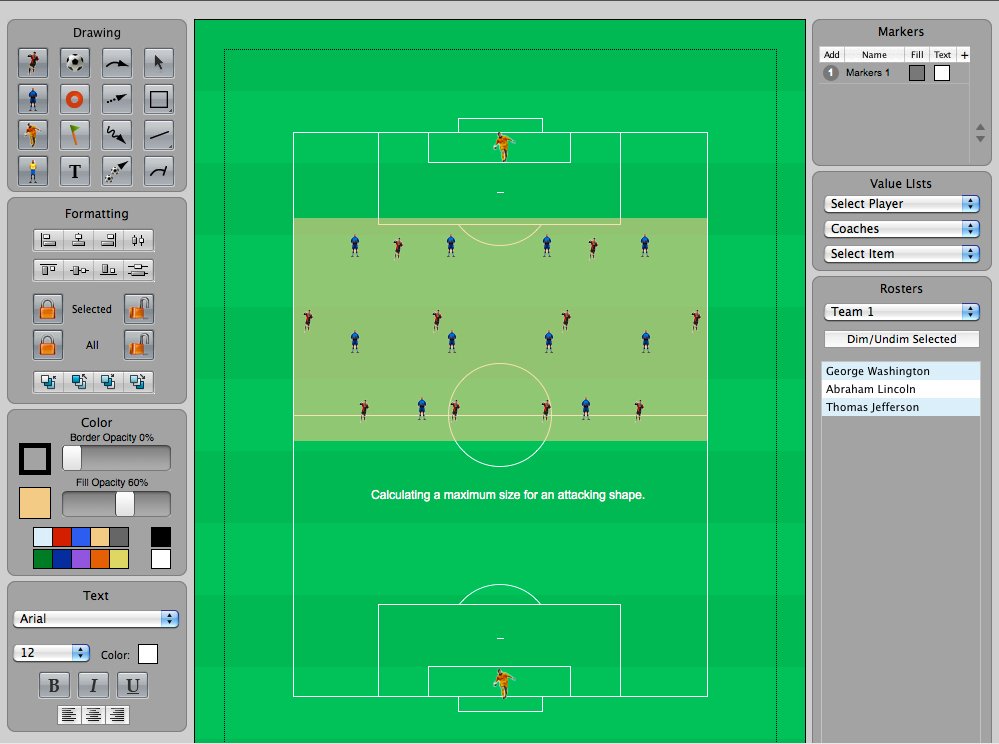This screenshot has height=744, width=999.
Task: Align selected objects to top edges
Action: (48, 270)
